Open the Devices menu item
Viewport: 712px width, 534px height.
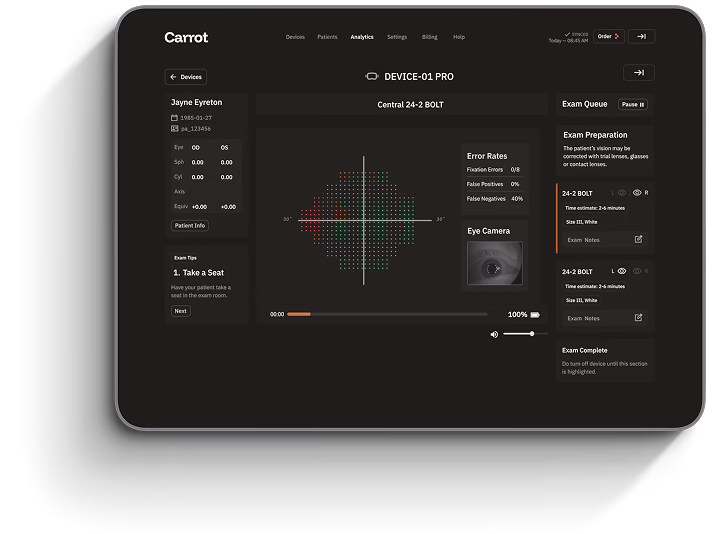[295, 37]
